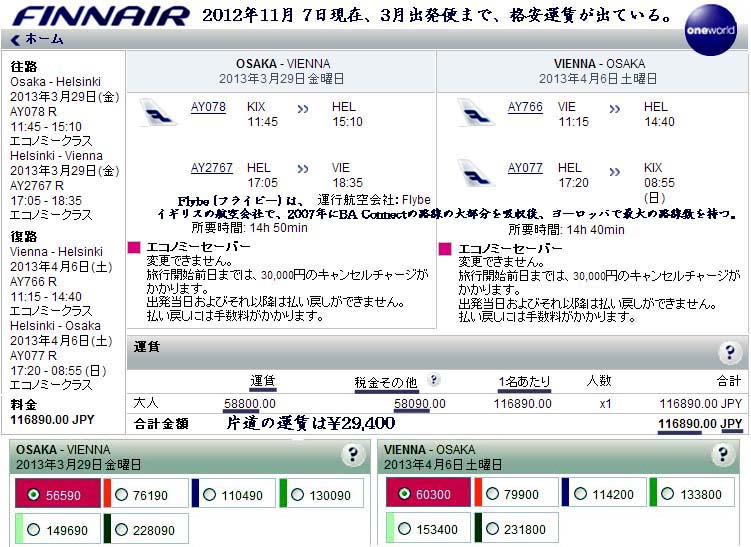This screenshot has height=547, width=751.
Task: Click the double arrow between HEL and KIX return
Action: (614, 171)
